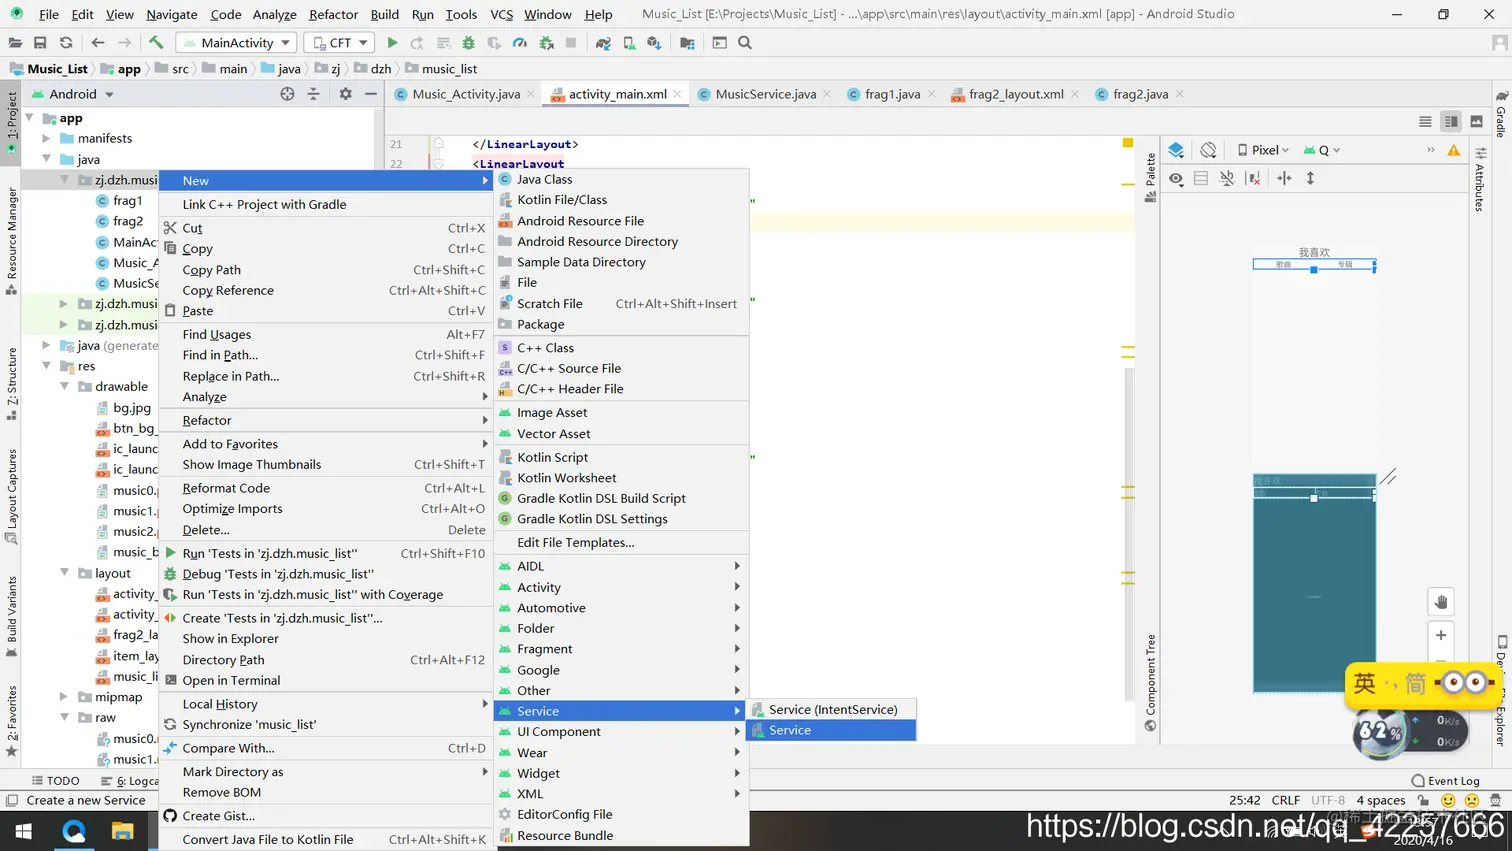This screenshot has height=851, width=1512.
Task: Expand the mipmap folder in tree
Action: click(x=64, y=697)
